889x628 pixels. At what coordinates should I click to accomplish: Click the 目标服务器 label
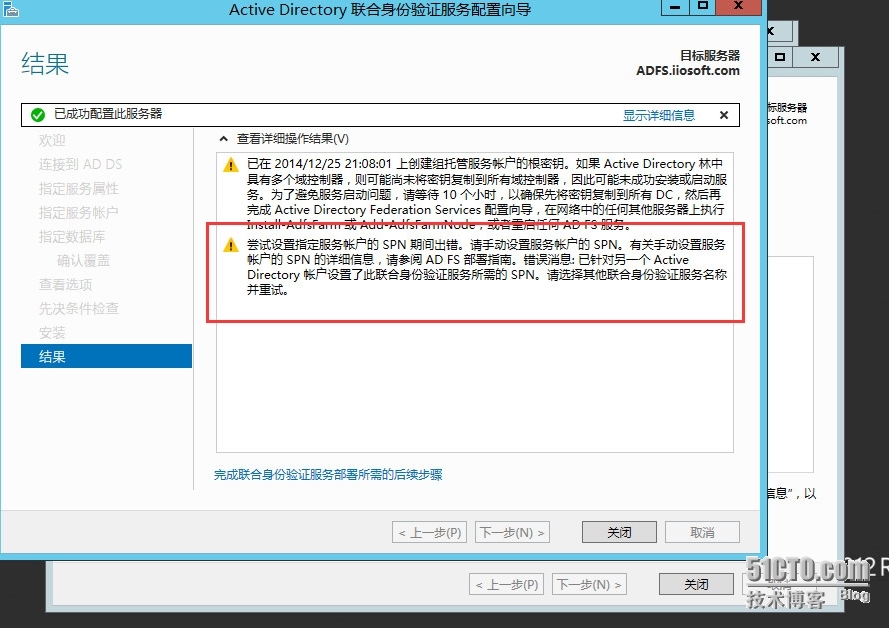pyautogui.click(x=710, y=56)
